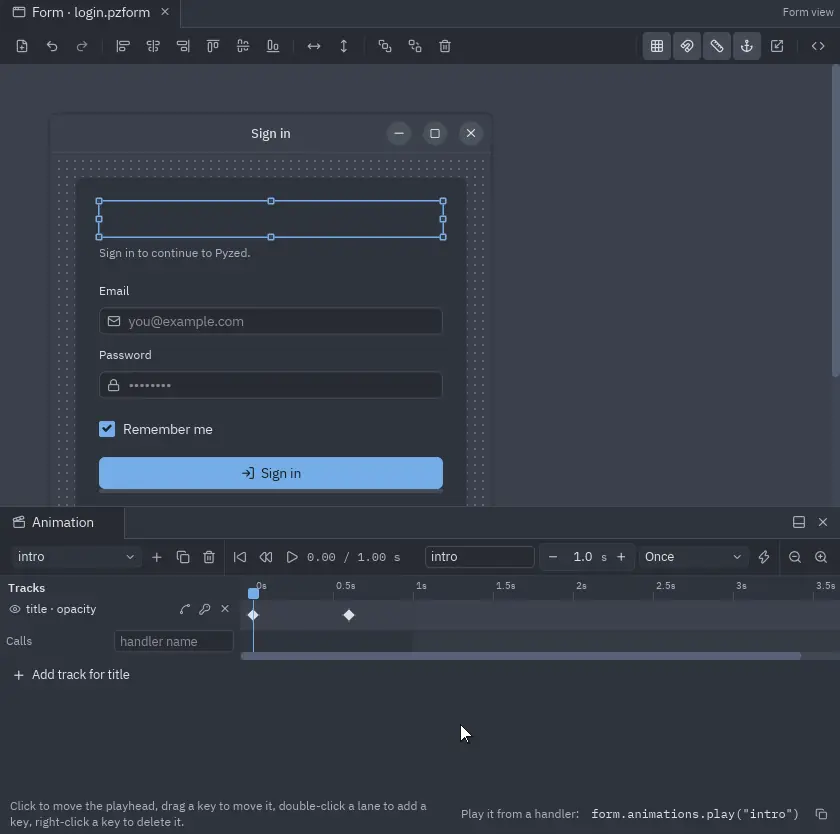This screenshot has height=834, width=840.
Task: Close the login.pzform tab
Action: click(165, 12)
